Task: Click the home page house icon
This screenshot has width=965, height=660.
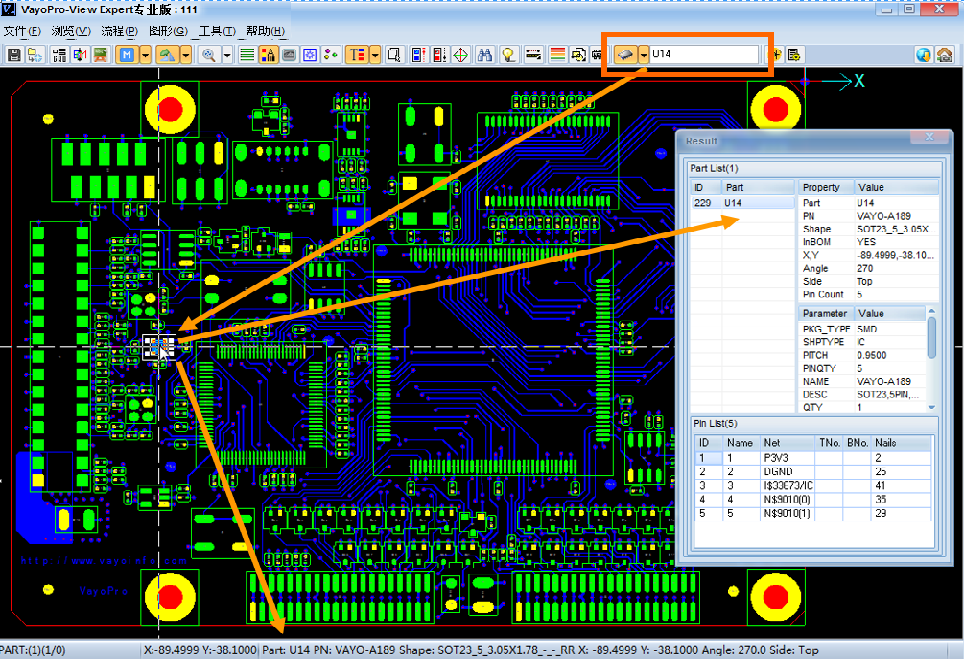Action: click(x=945, y=55)
